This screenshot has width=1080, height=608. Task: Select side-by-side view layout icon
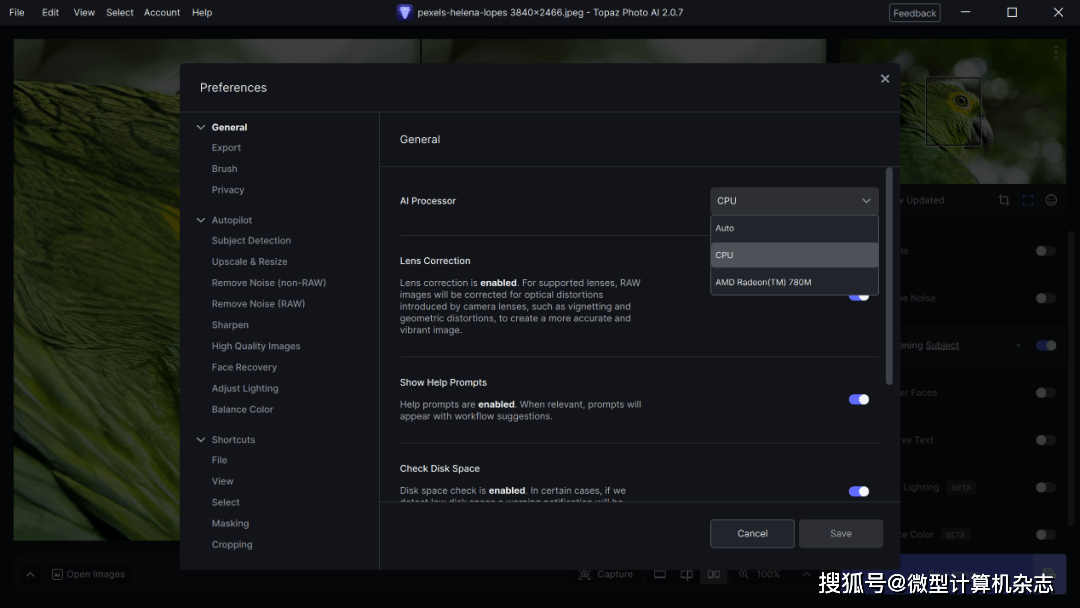click(714, 574)
